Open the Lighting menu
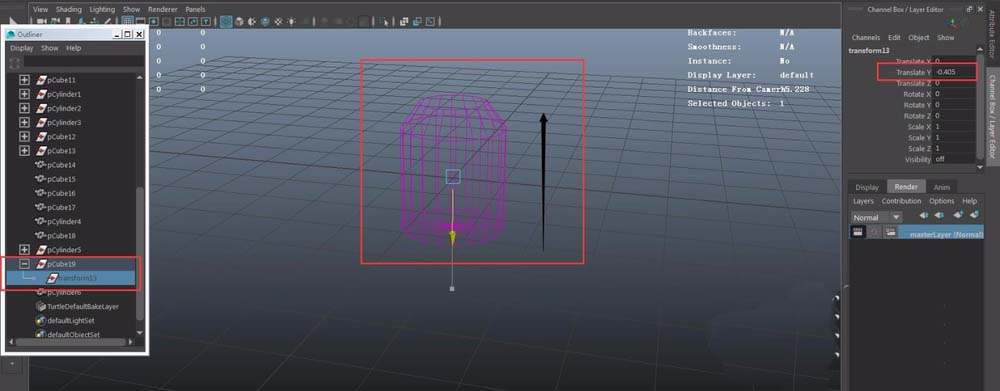 tap(102, 10)
